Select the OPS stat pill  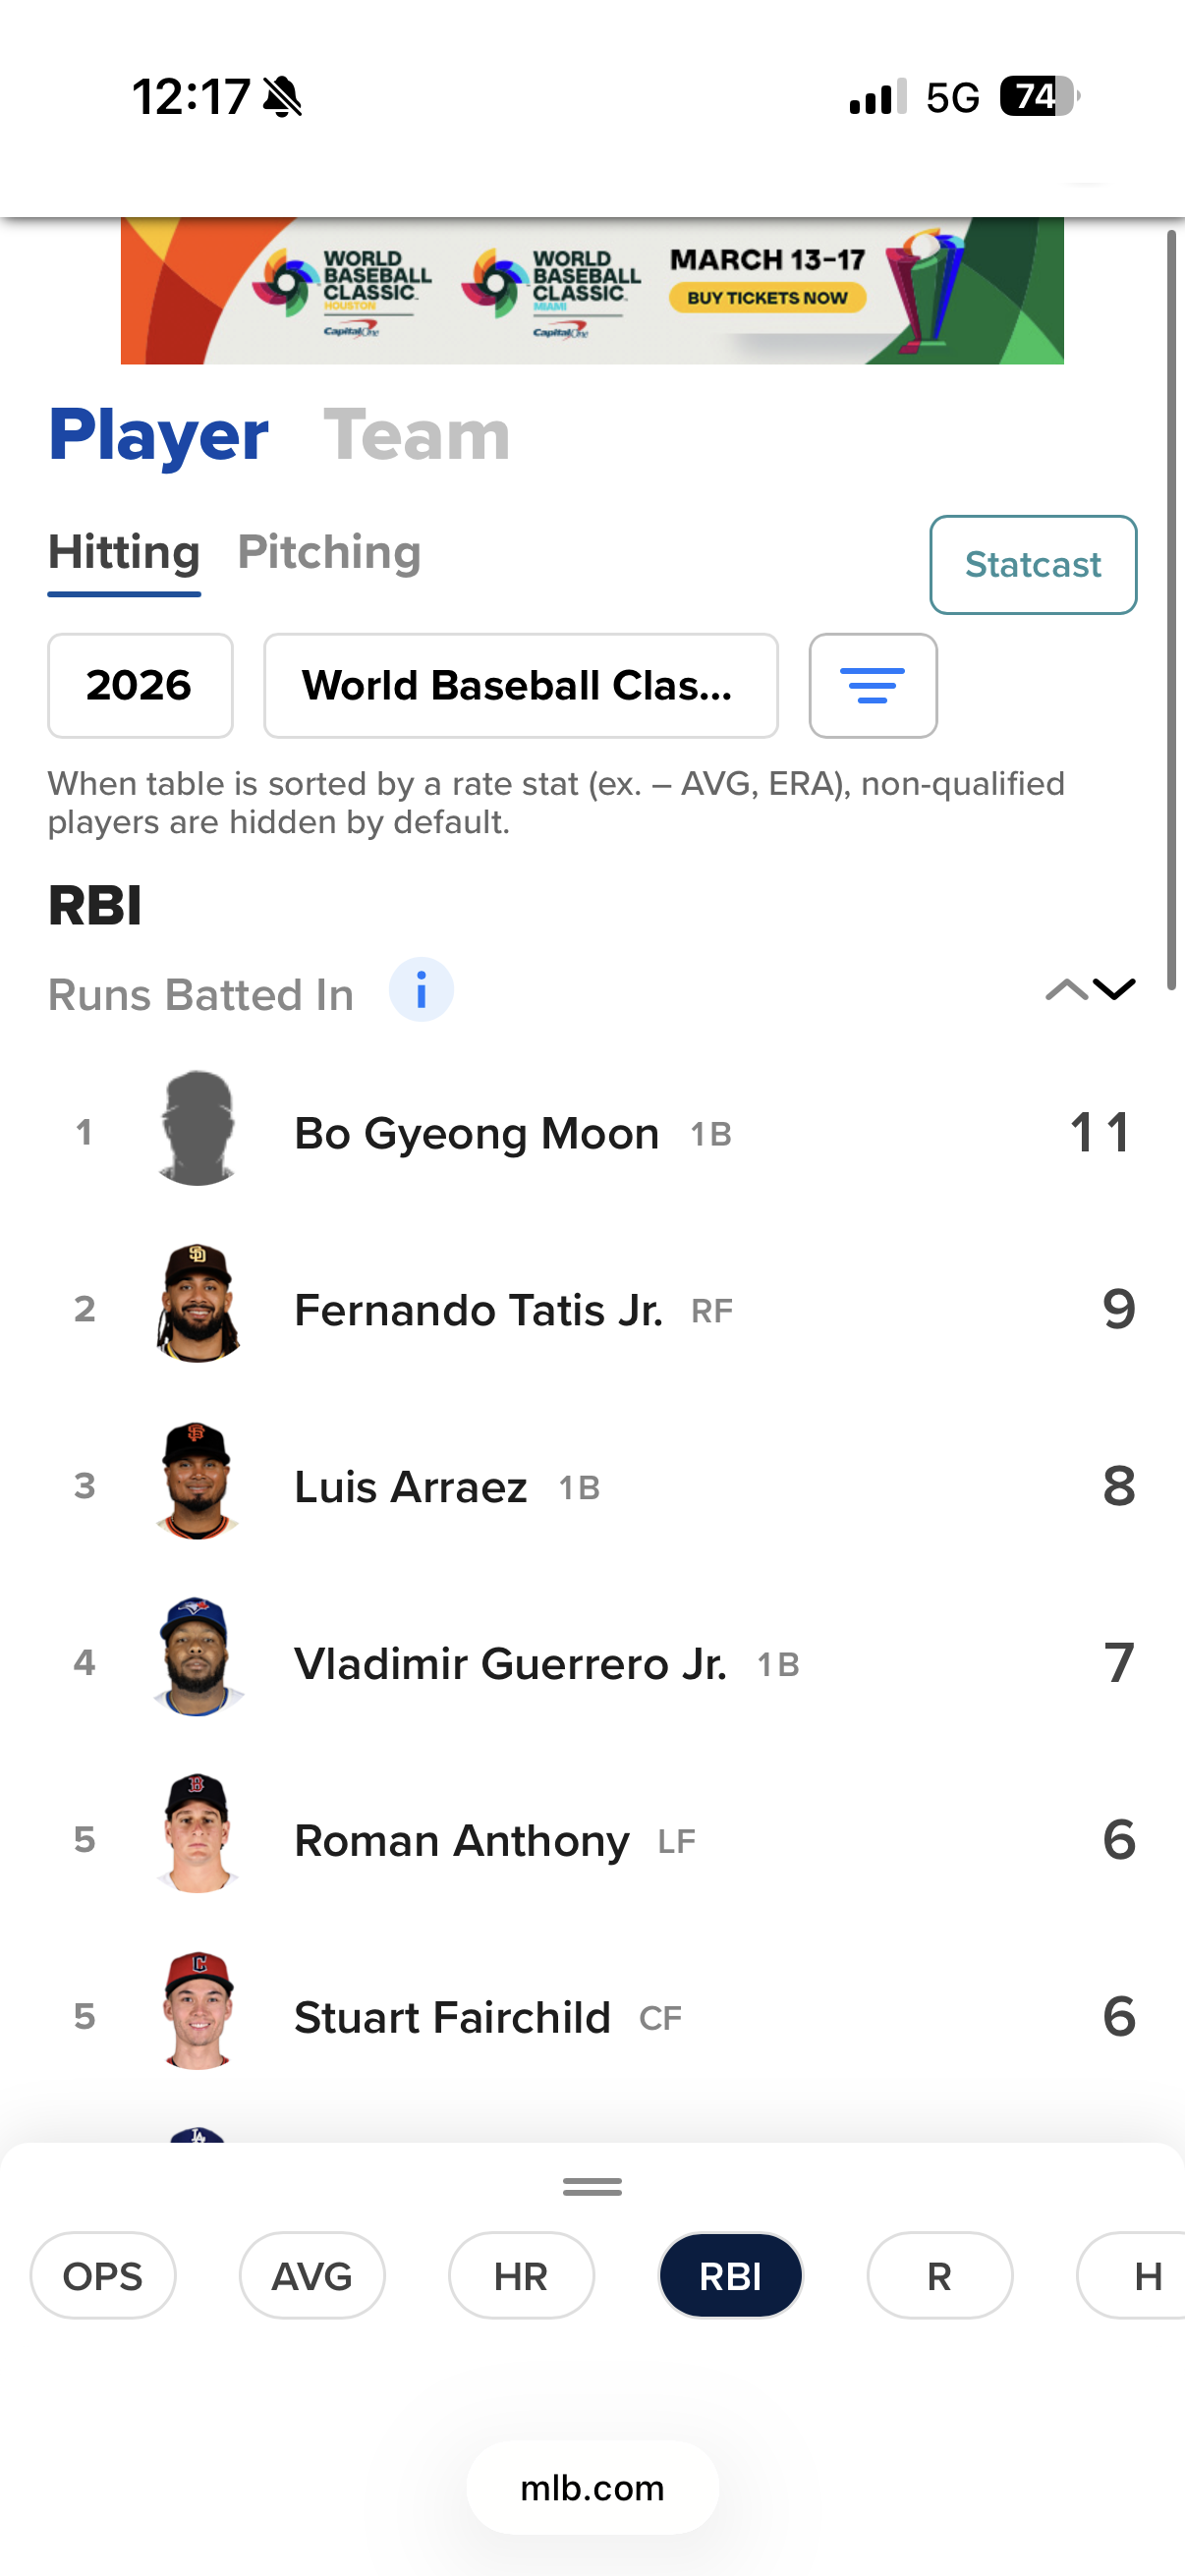tap(103, 2276)
